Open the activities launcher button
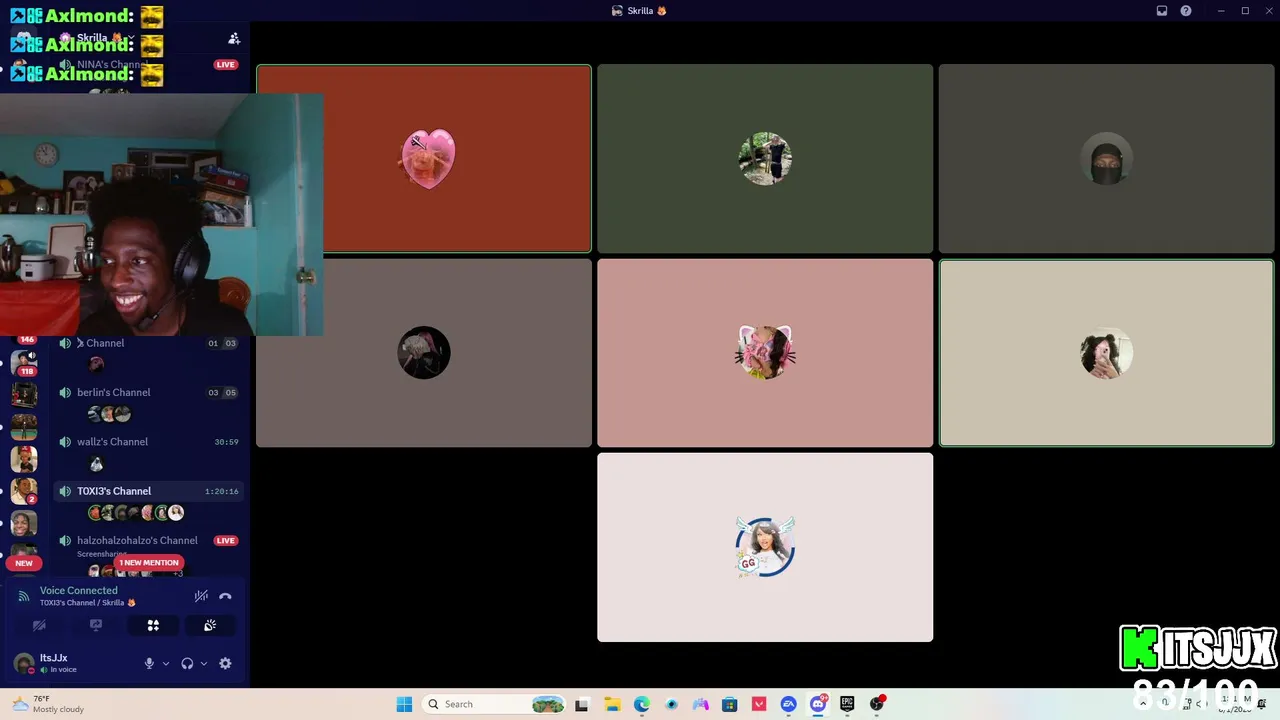 pos(153,625)
